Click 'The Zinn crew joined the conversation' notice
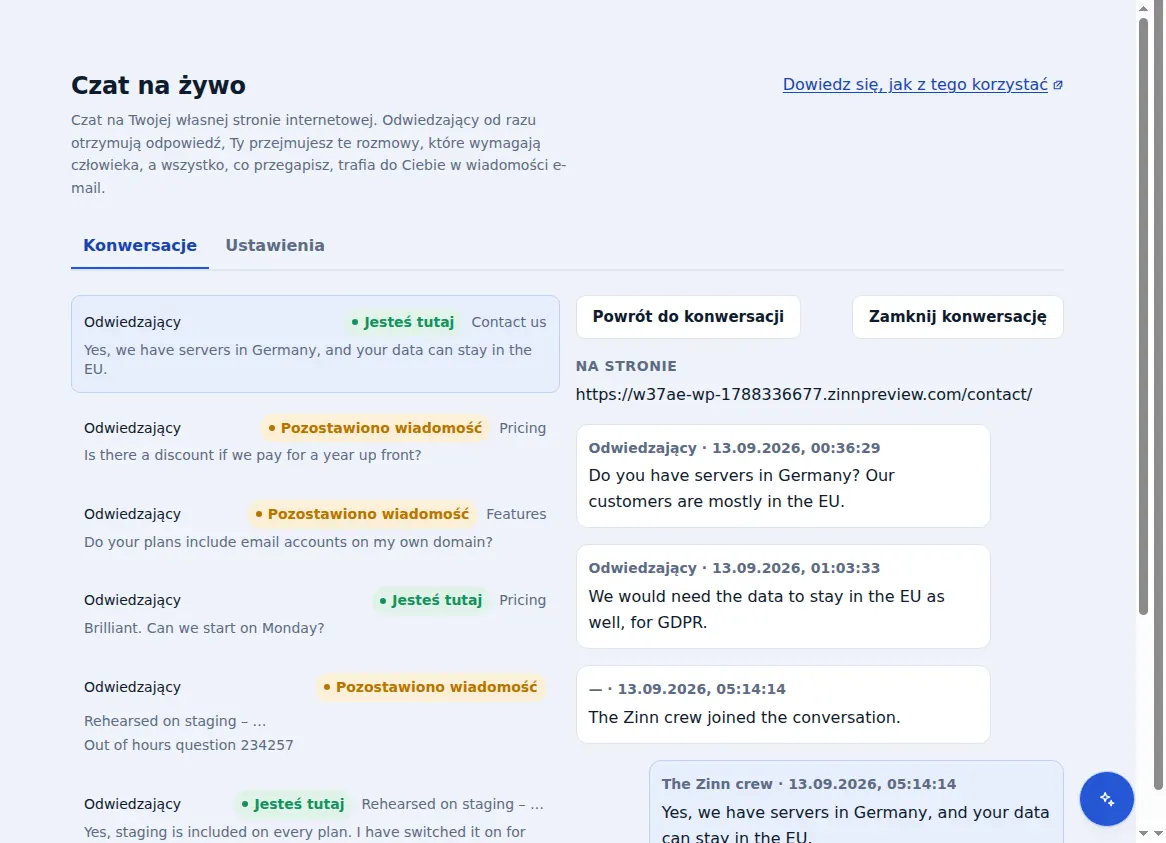This screenshot has width=1166, height=843. click(783, 705)
